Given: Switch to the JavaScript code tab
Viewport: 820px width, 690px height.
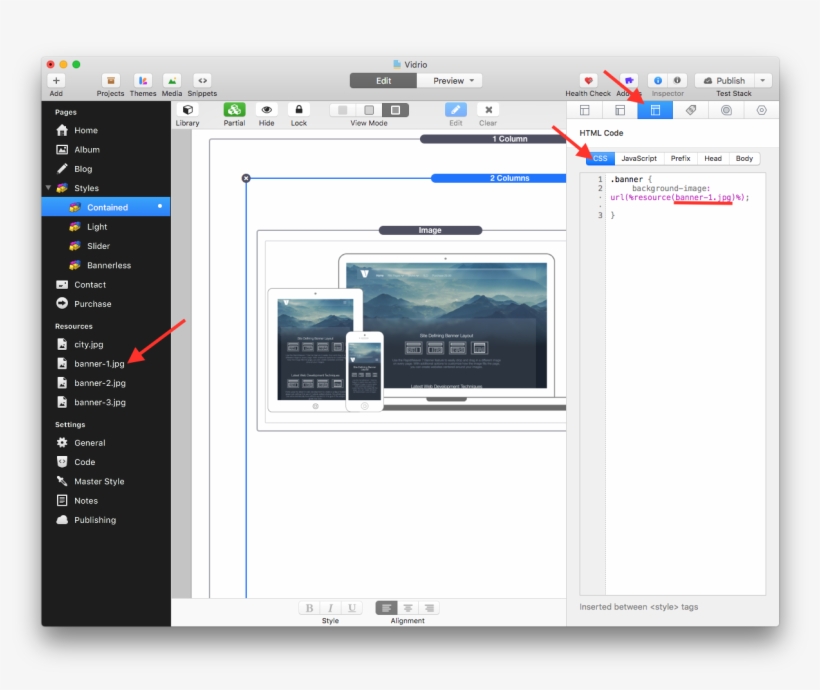Looking at the screenshot, I should 639,158.
